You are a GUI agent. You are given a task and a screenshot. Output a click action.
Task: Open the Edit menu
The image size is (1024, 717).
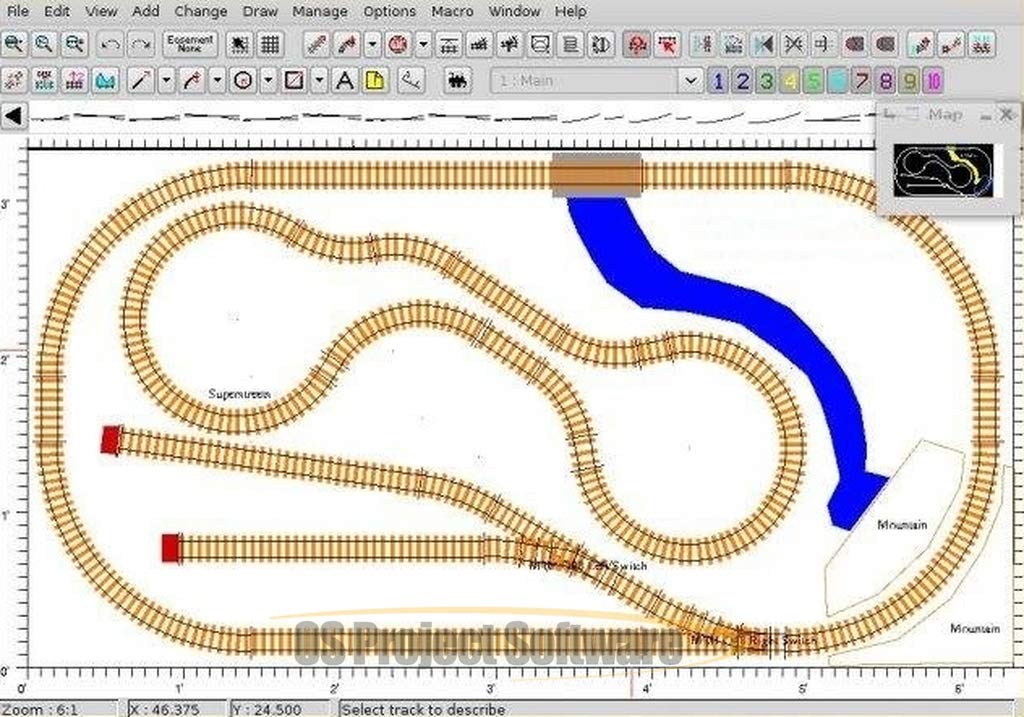(x=57, y=11)
